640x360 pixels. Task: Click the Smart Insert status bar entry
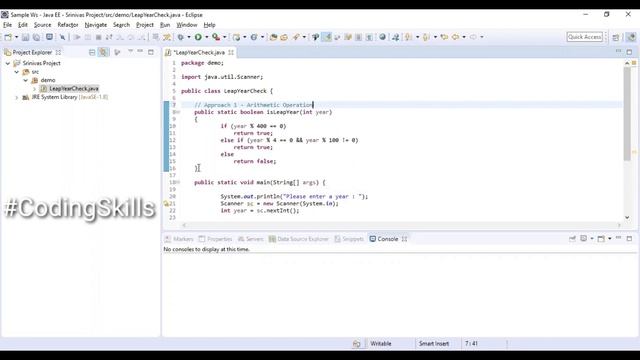tap(434, 344)
